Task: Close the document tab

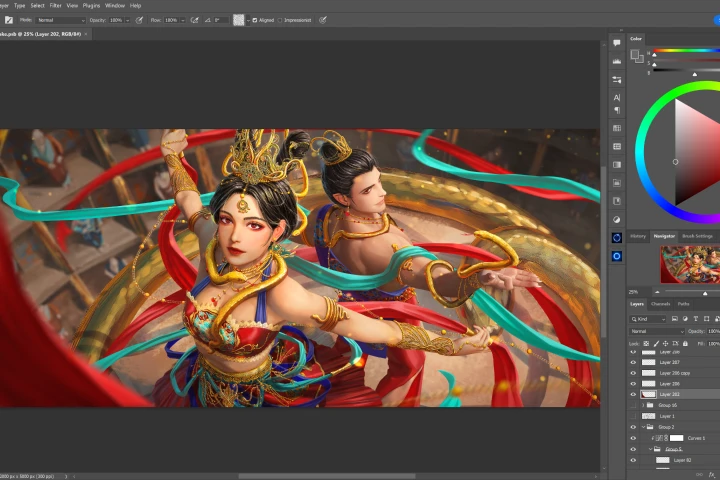Action: (x=86, y=34)
